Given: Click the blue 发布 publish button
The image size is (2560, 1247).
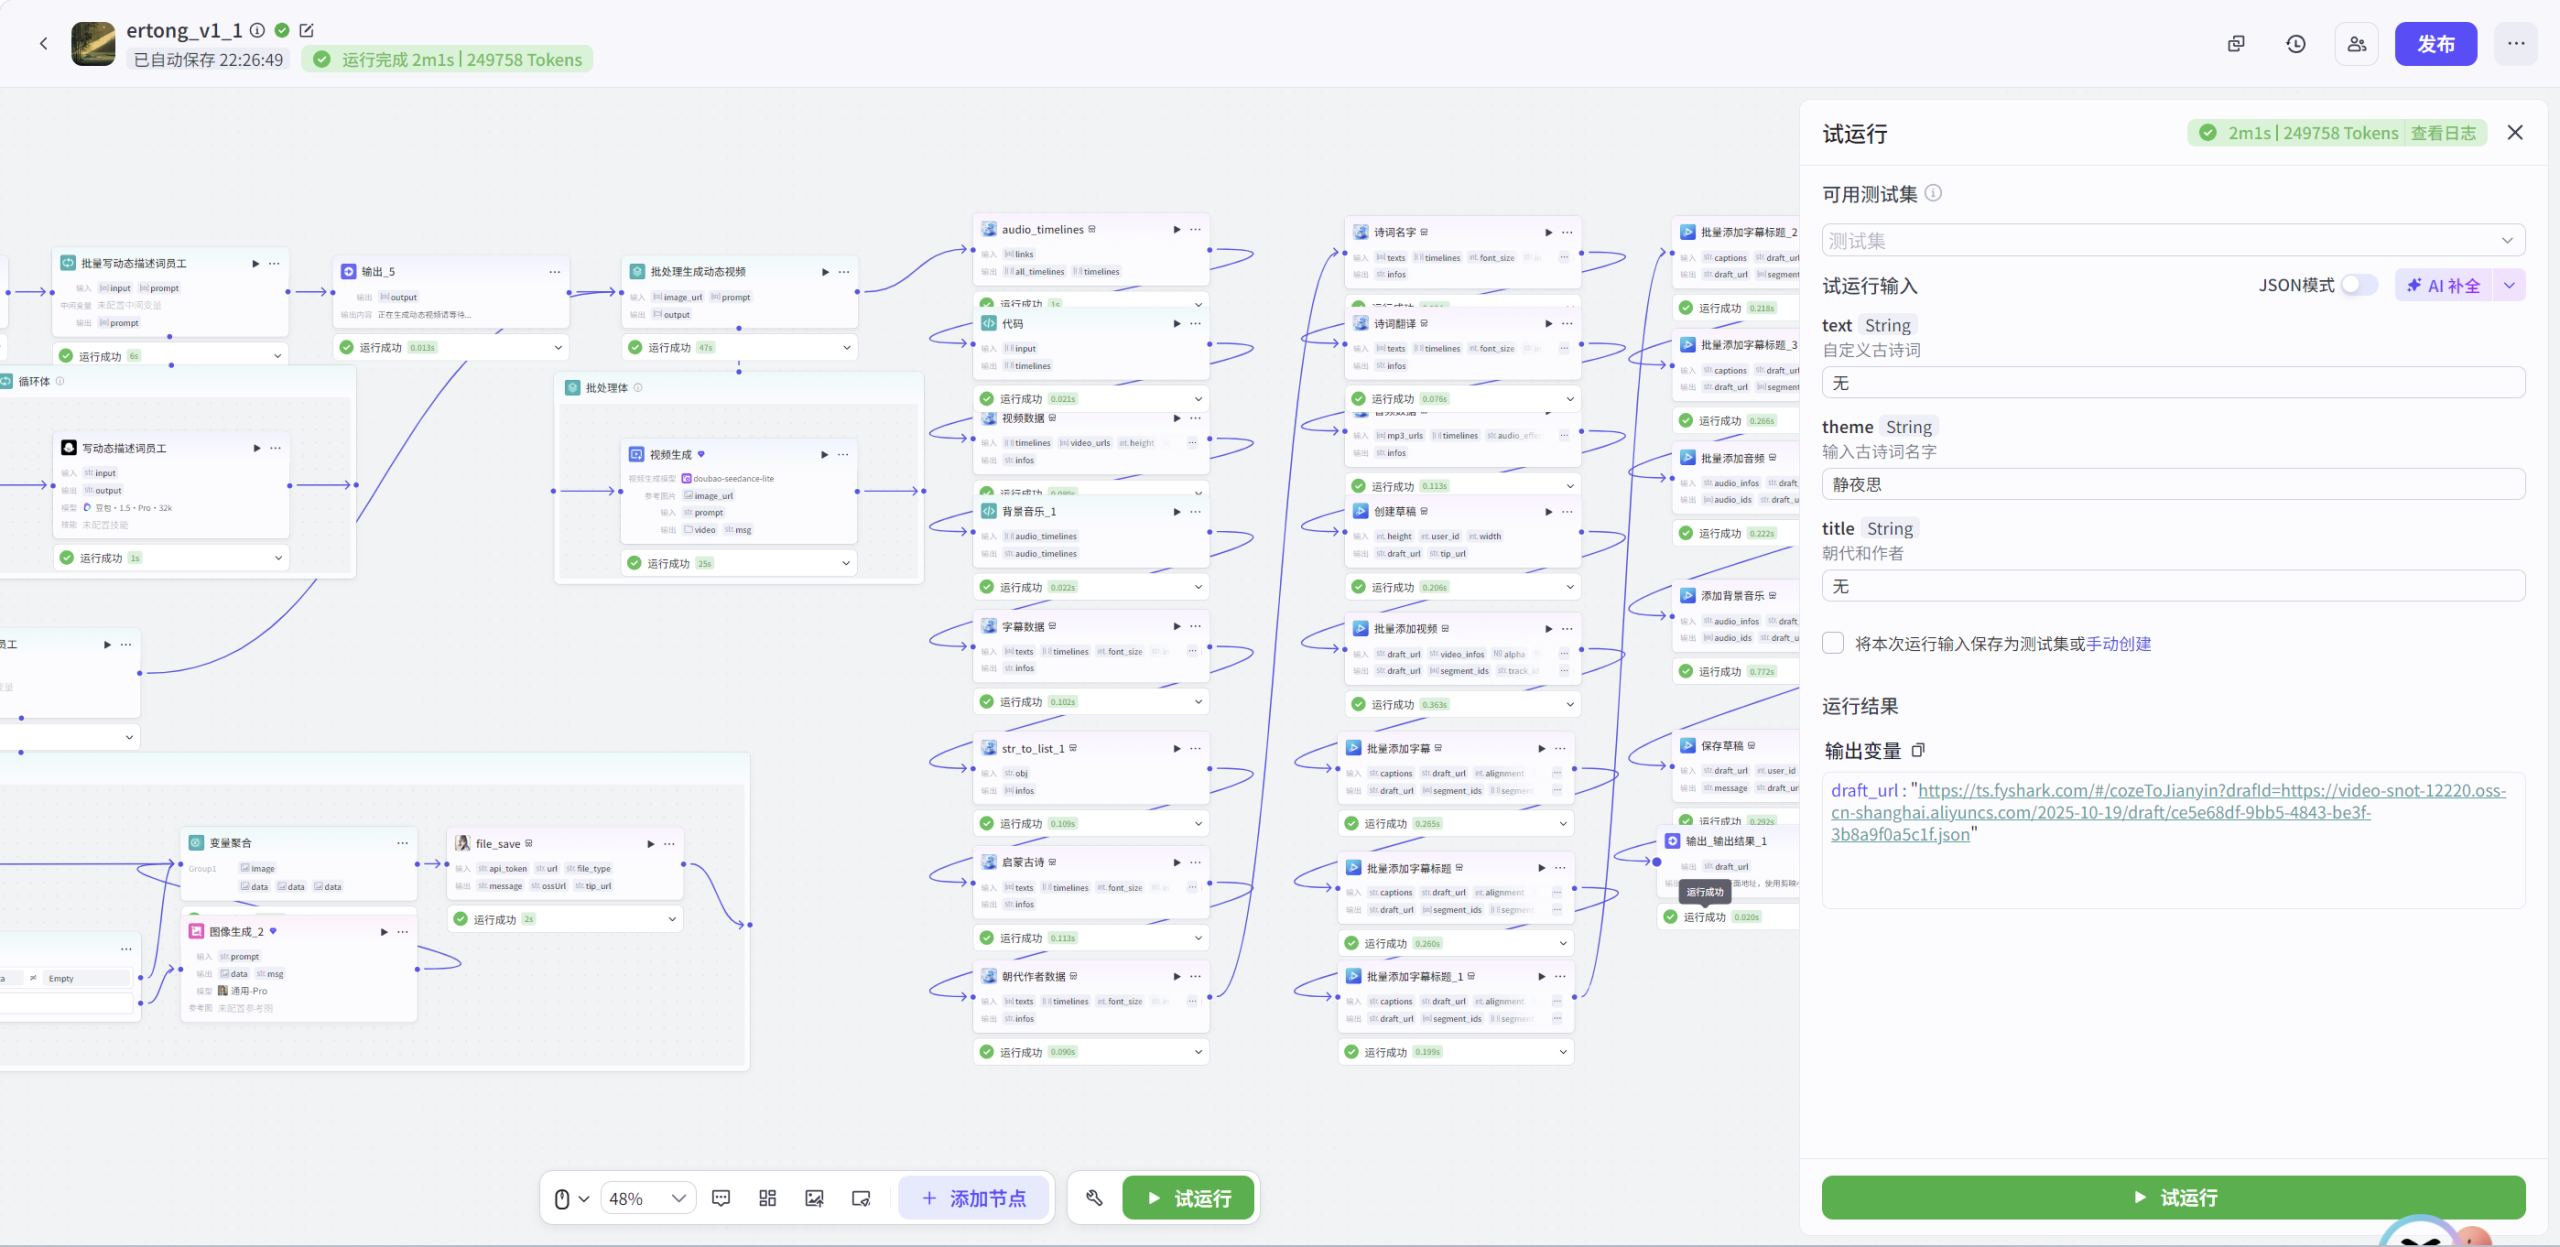Looking at the screenshot, I should (x=2435, y=44).
